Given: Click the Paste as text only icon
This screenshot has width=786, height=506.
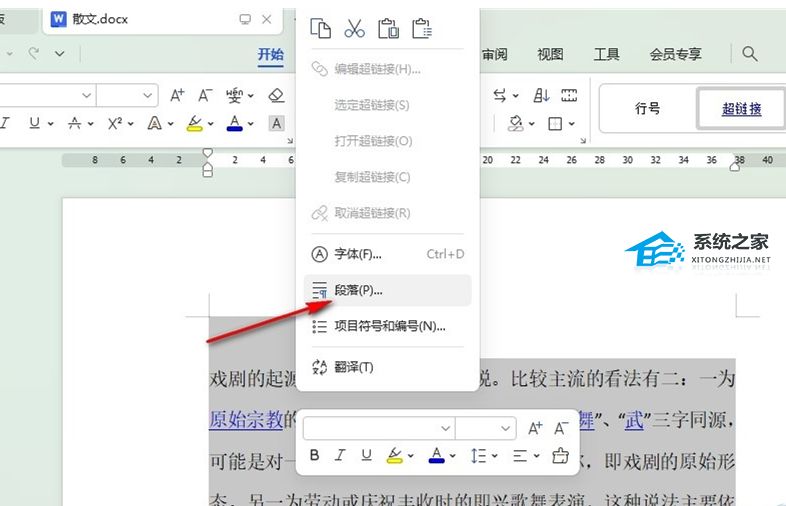Looking at the screenshot, I should point(422,28).
